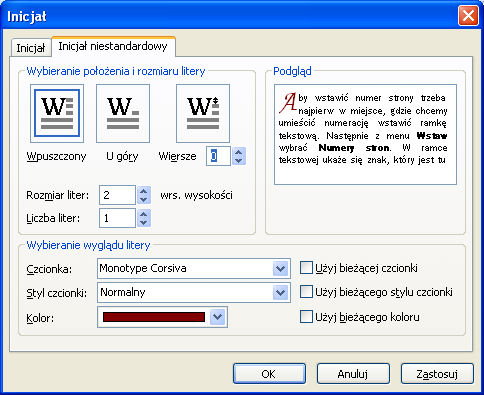This screenshot has width=484, height=395.
Task: Pick the Wiersze lines position icon
Action: (x=203, y=113)
